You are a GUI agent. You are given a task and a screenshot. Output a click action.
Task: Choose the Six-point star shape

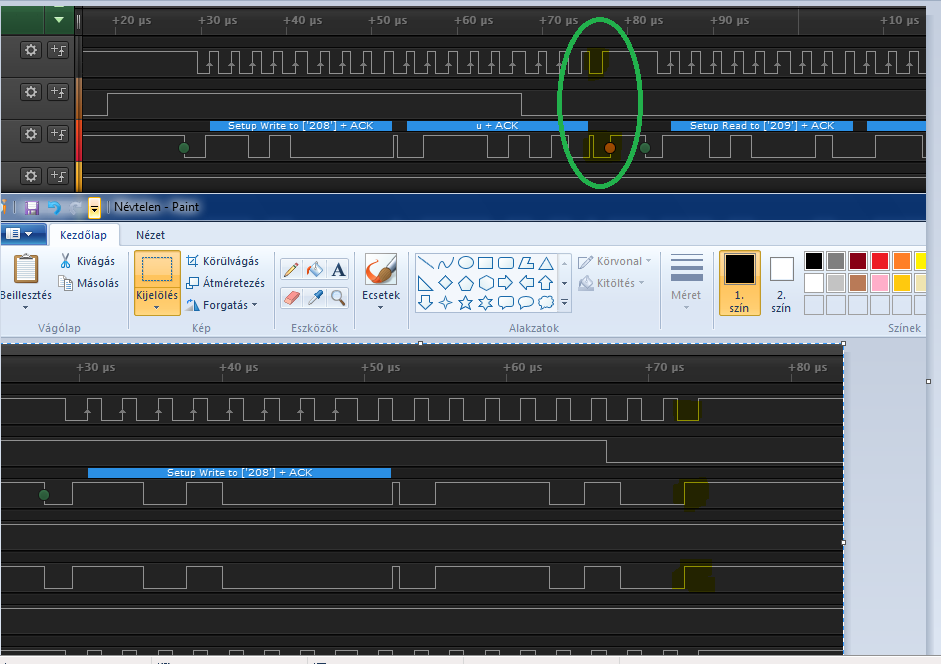click(486, 303)
